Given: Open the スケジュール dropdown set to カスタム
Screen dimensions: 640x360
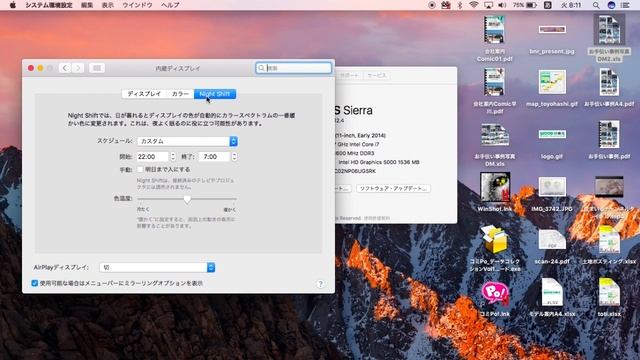Looking at the screenshot, I should click(x=187, y=141).
